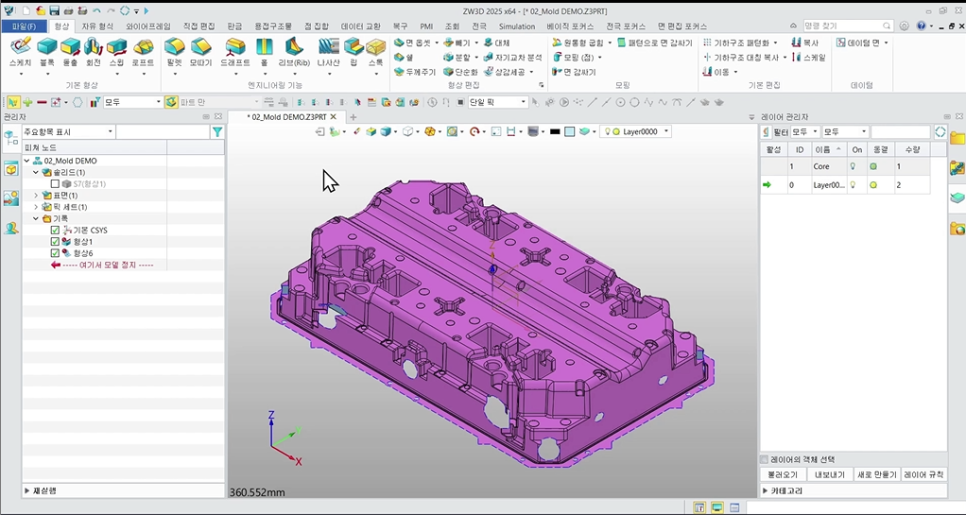Add a new document tab with plus
Viewport: 966px width, 515px height.
click(353, 117)
